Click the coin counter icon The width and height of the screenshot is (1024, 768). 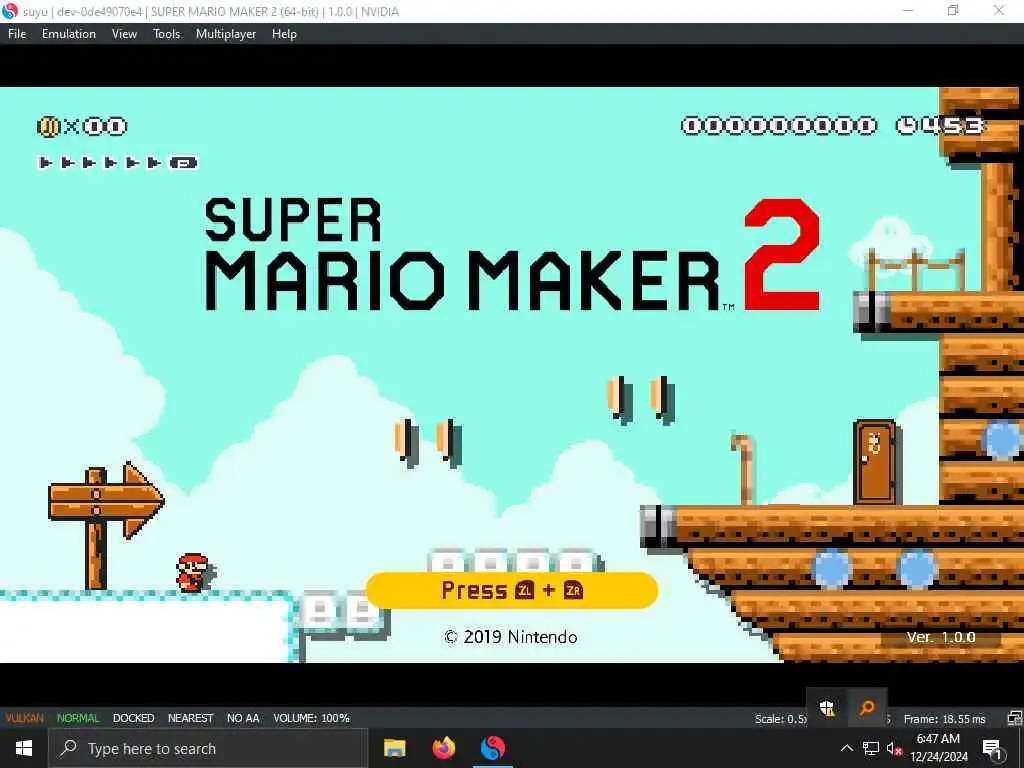click(48, 126)
